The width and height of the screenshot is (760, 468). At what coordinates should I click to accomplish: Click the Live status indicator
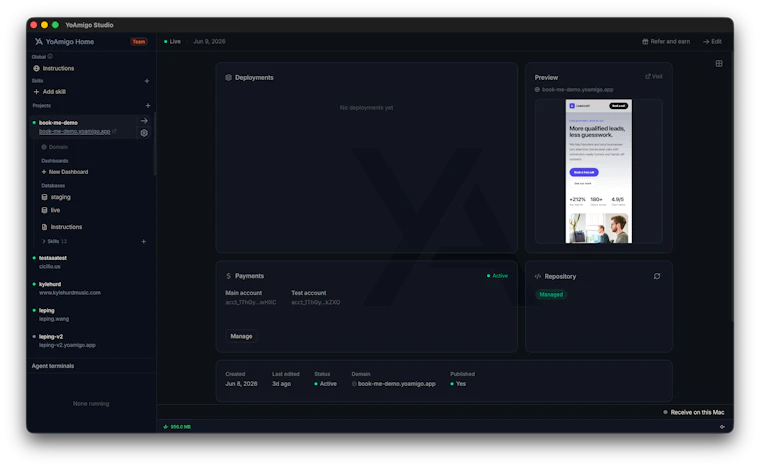point(172,42)
